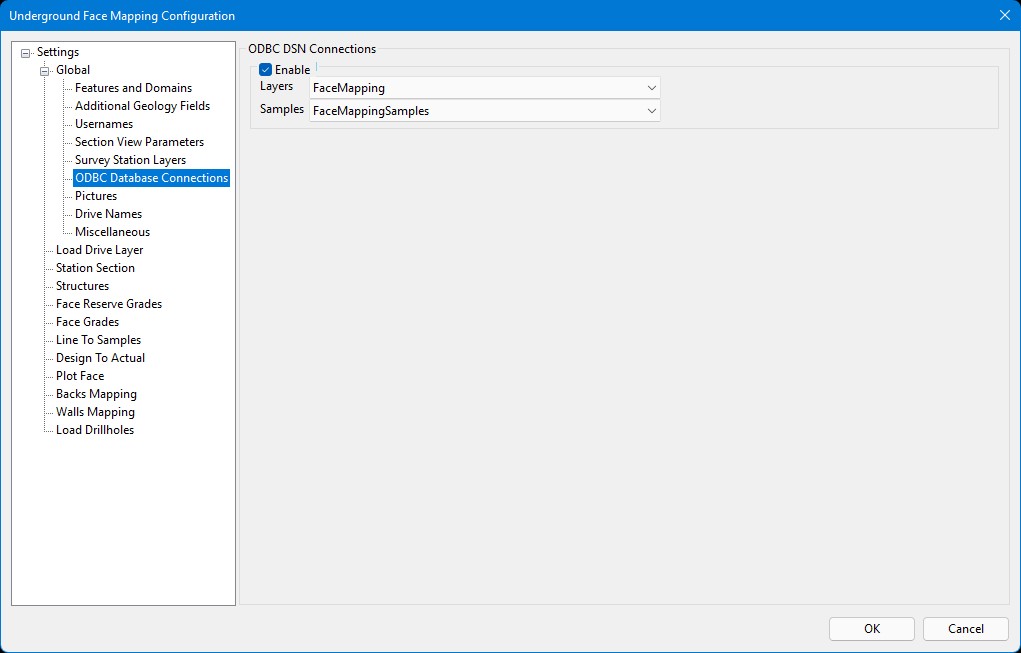Close the configuration dialog window
The width and height of the screenshot is (1021, 653).
coord(1004,15)
